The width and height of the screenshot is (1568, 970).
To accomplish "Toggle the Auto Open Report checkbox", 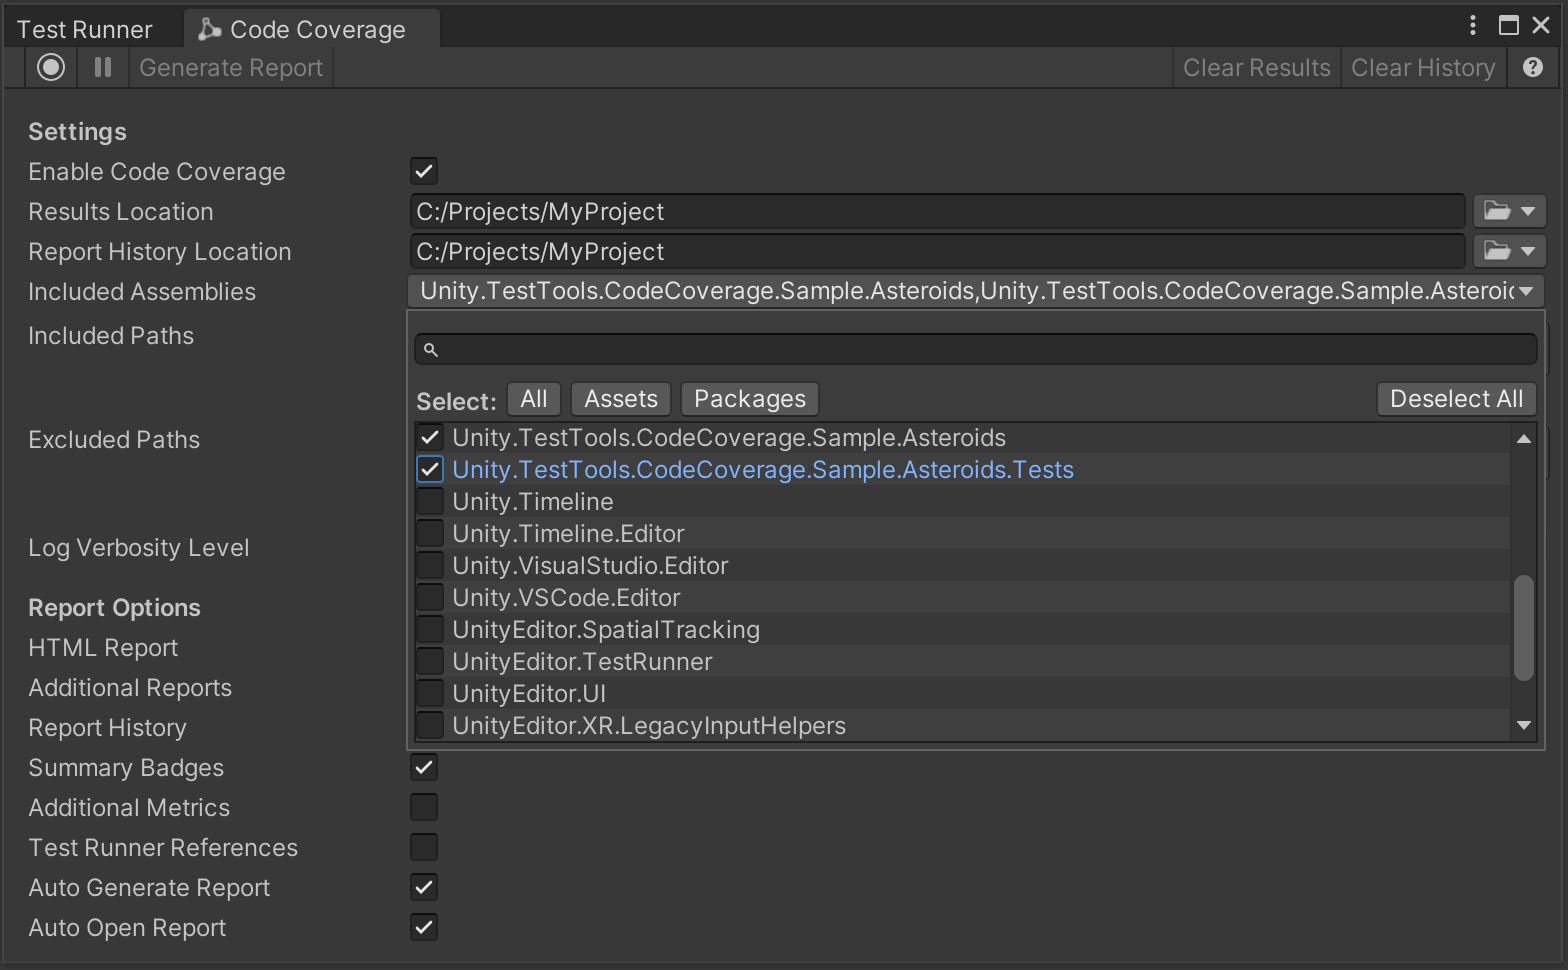I will click(424, 927).
